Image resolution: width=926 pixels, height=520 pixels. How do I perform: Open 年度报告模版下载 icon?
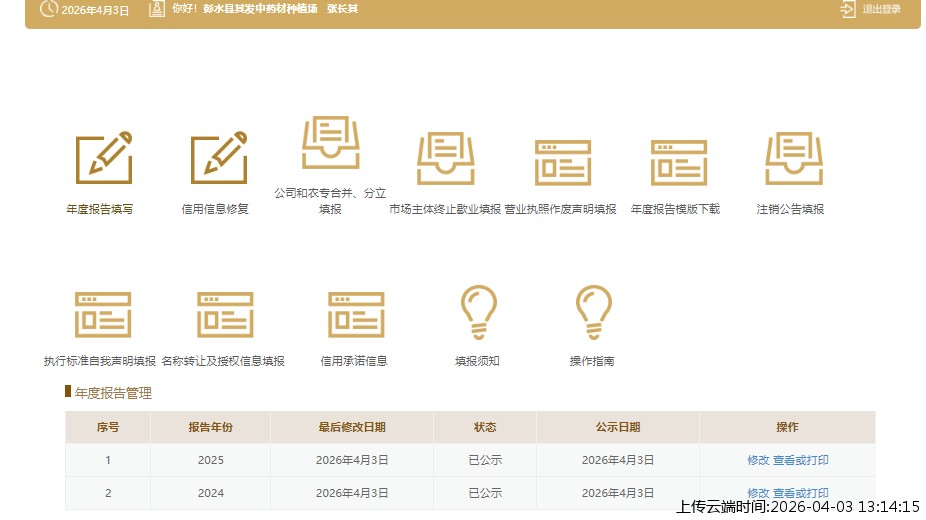[x=677, y=161]
